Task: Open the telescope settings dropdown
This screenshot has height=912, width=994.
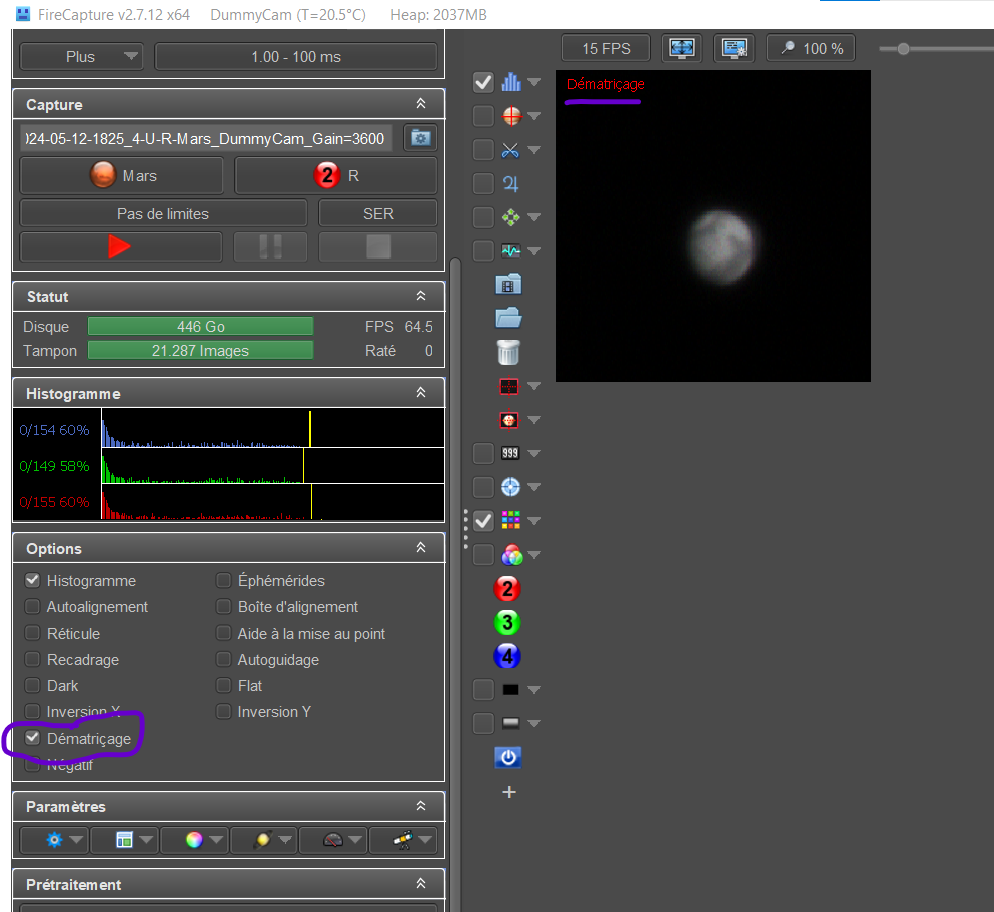Action: pyautogui.click(x=403, y=840)
